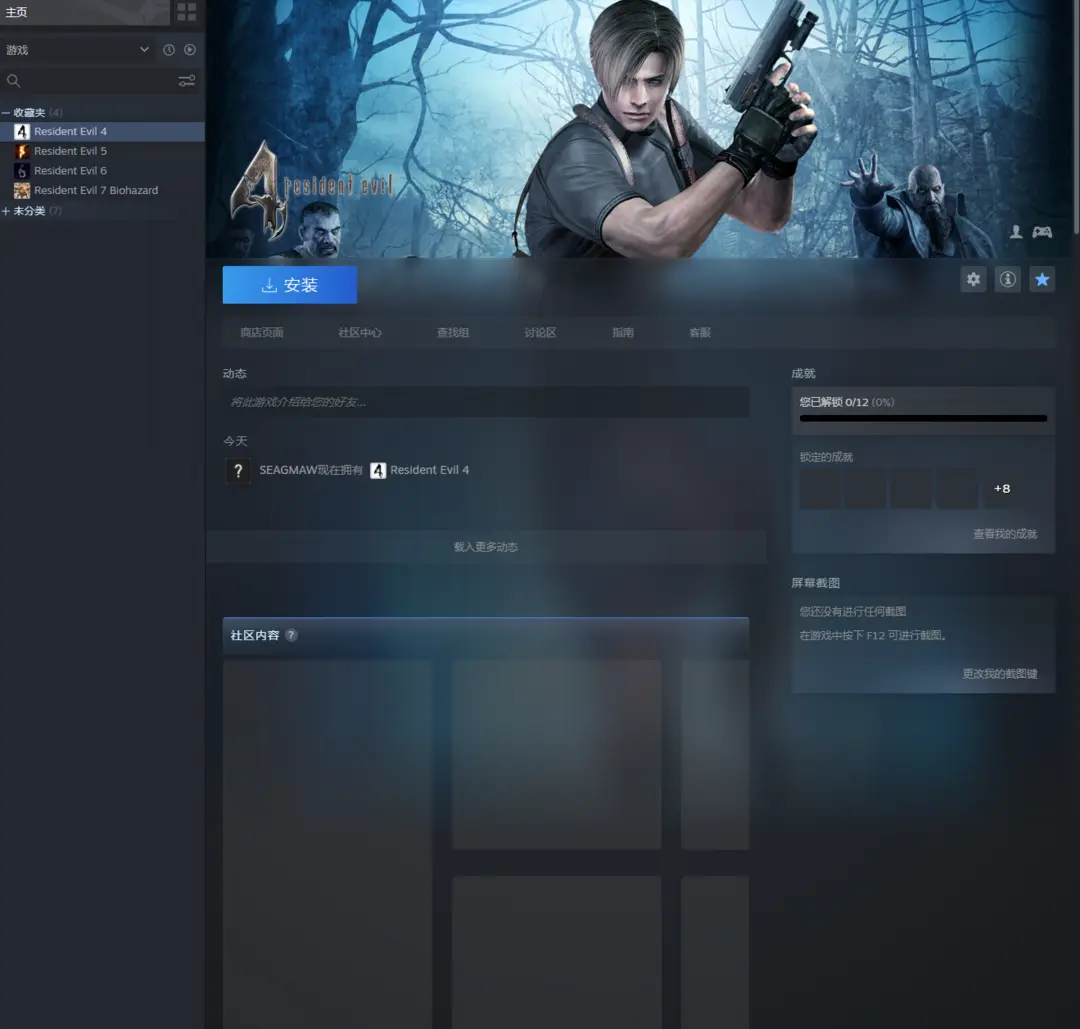Screen dimensions: 1080x1029
Task: Load more activity with 载入更多动态
Action: 486,547
